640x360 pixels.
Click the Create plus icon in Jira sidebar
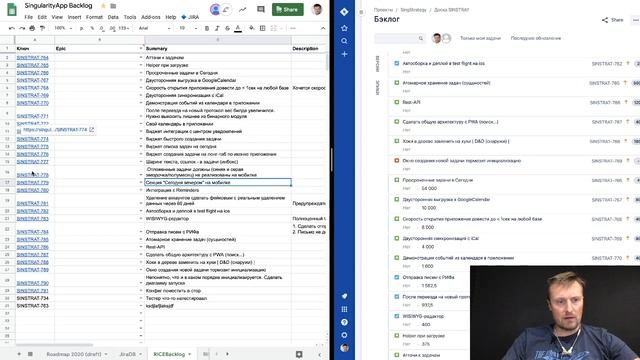[344, 54]
